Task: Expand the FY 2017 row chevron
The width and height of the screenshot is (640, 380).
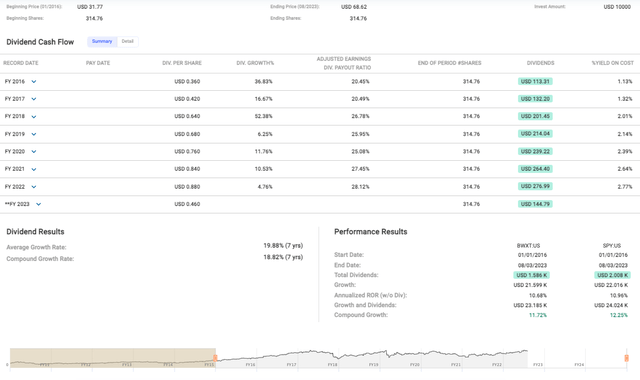Action: point(34,99)
